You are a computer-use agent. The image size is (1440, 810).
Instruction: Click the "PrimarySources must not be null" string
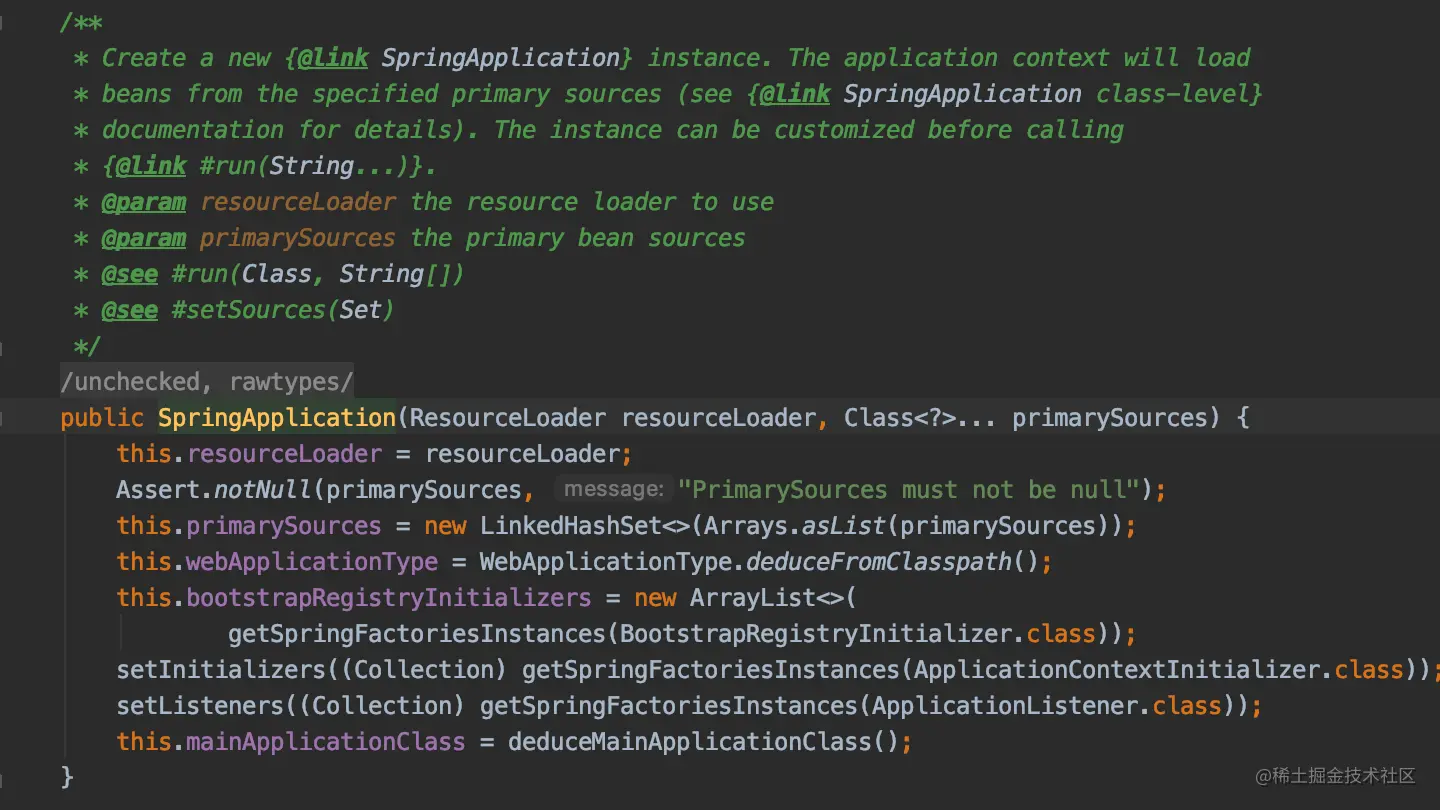click(910, 490)
